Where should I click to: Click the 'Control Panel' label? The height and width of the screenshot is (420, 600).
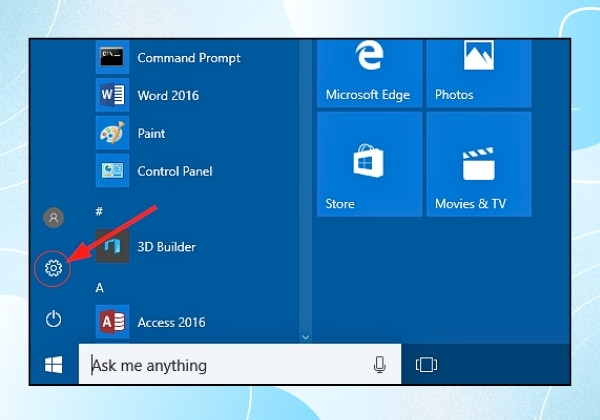click(174, 171)
